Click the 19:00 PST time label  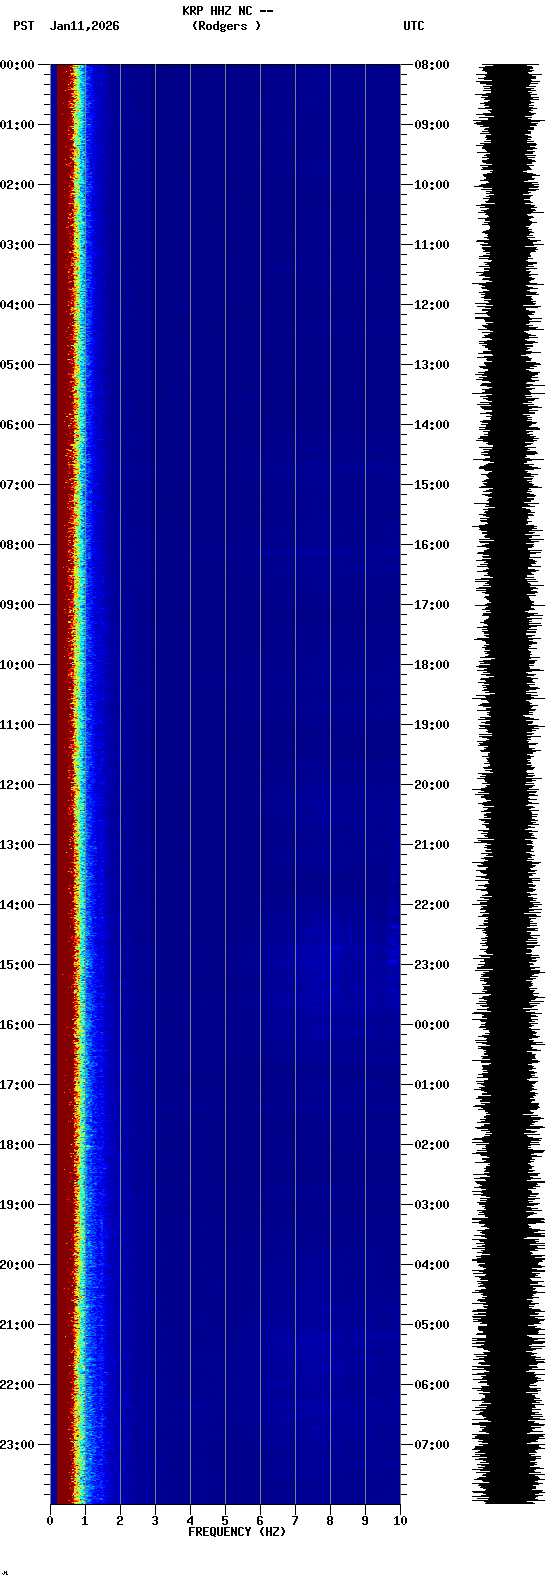pyautogui.click(x=17, y=1205)
